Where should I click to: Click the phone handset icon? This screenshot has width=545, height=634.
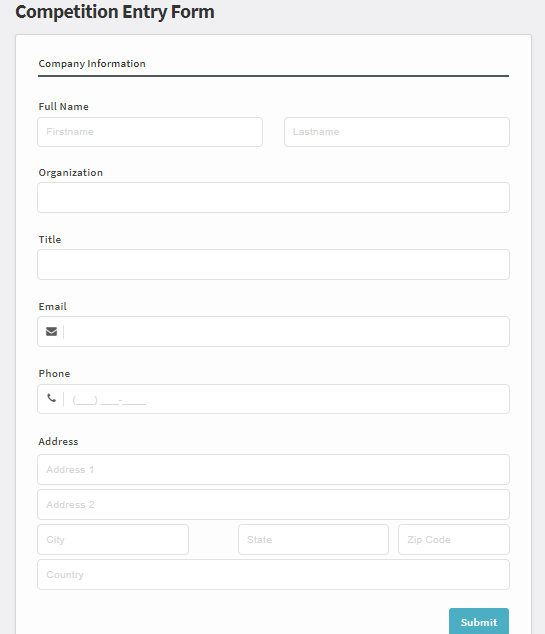point(51,398)
